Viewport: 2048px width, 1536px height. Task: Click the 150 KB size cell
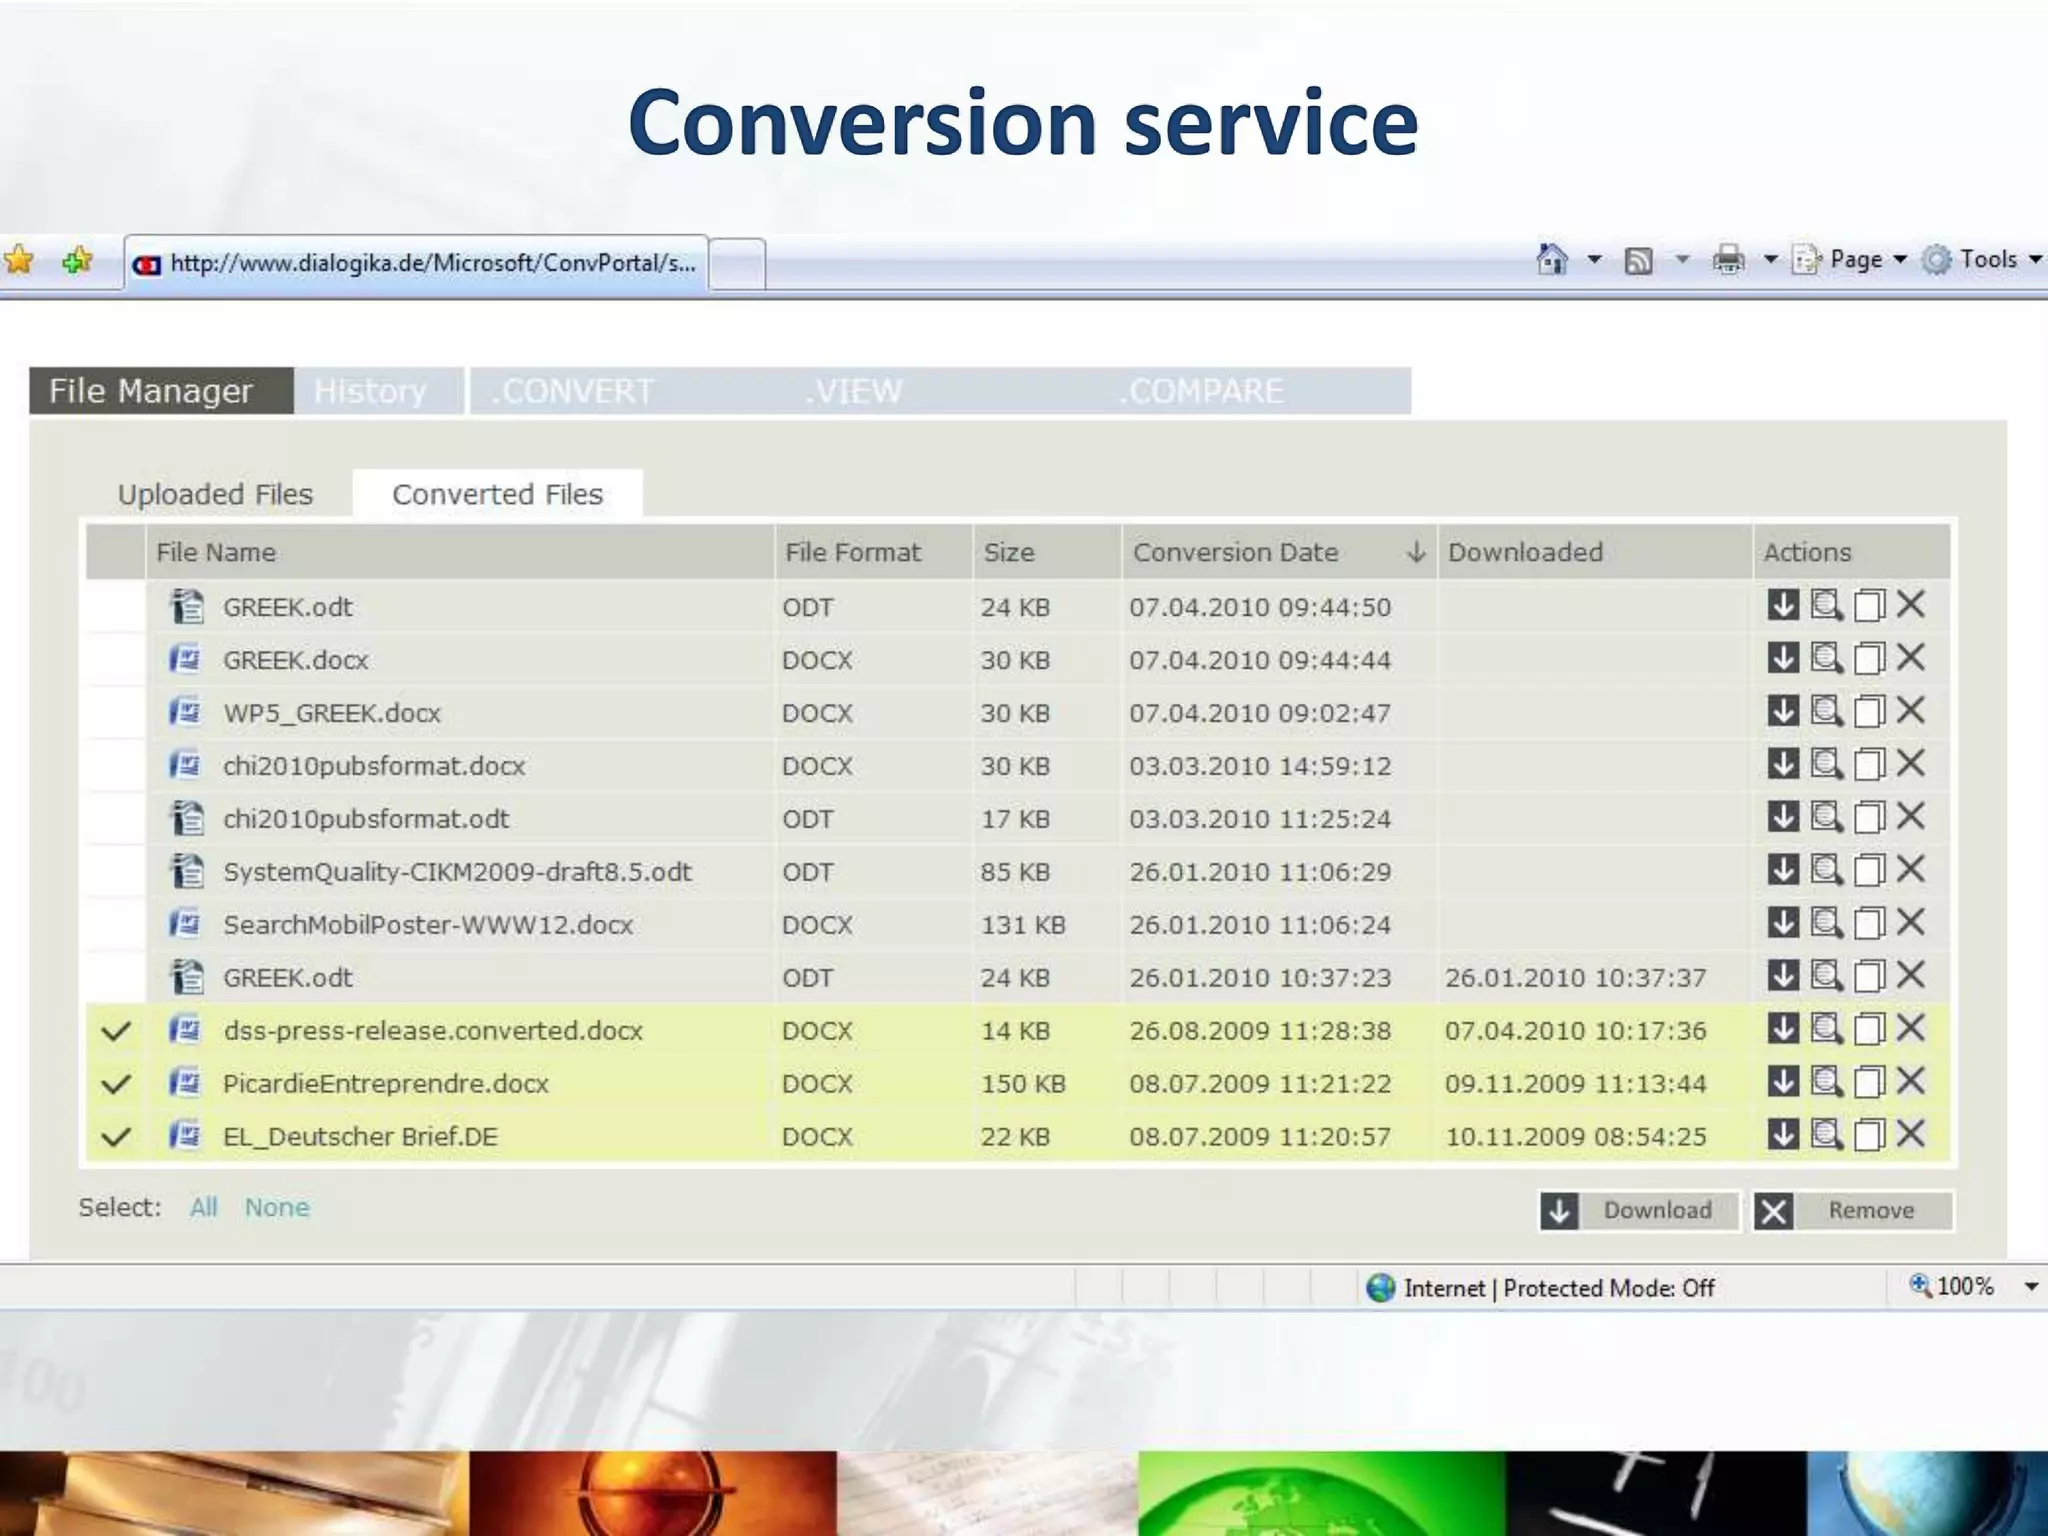[1023, 1083]
